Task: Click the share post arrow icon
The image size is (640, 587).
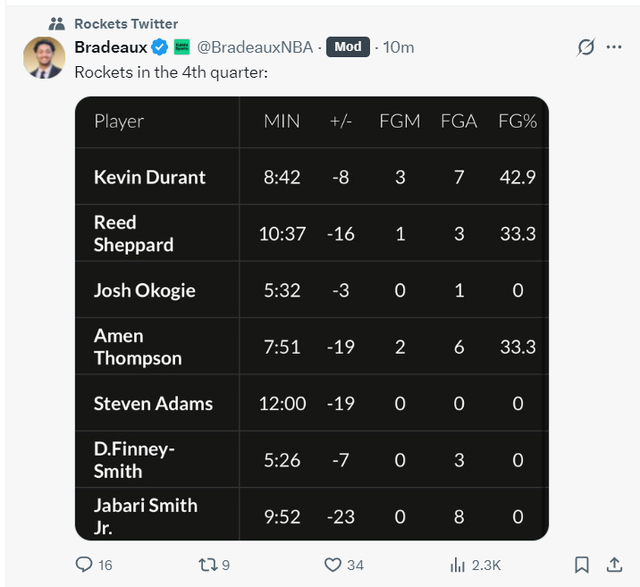Action: tap(614, 565)
